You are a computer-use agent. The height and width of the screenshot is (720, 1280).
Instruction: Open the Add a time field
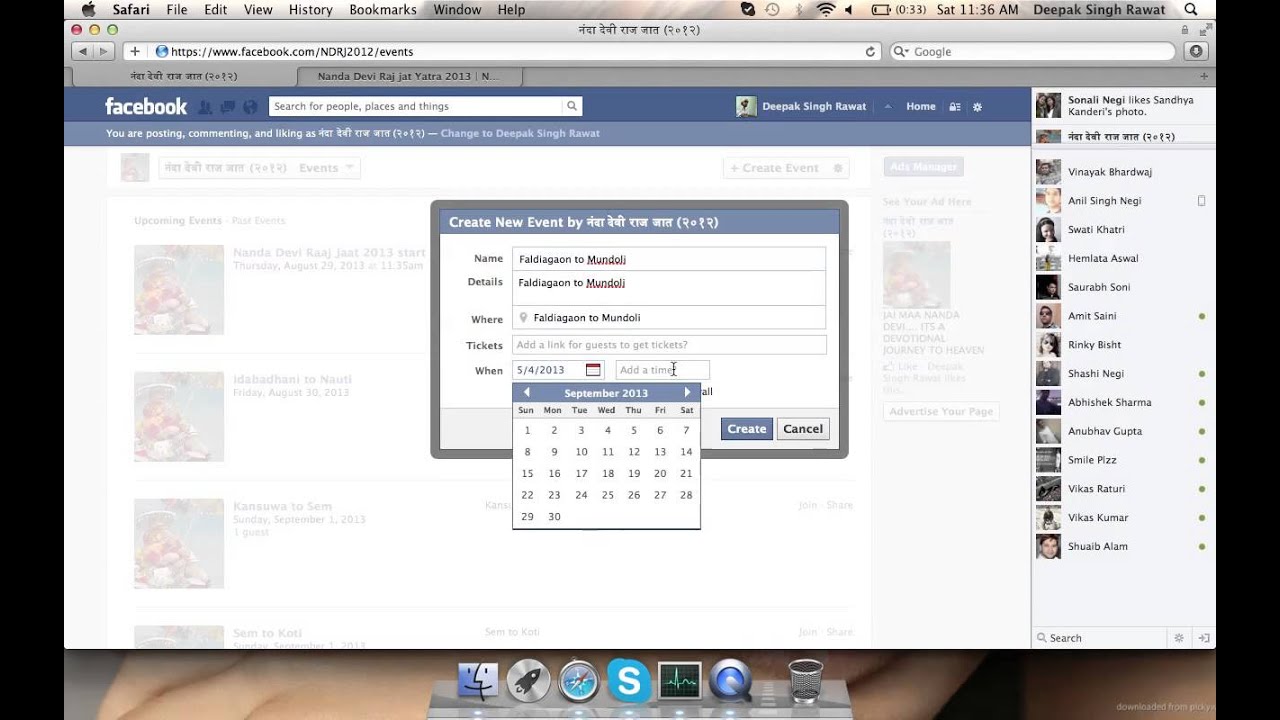[x=662, y=370]
